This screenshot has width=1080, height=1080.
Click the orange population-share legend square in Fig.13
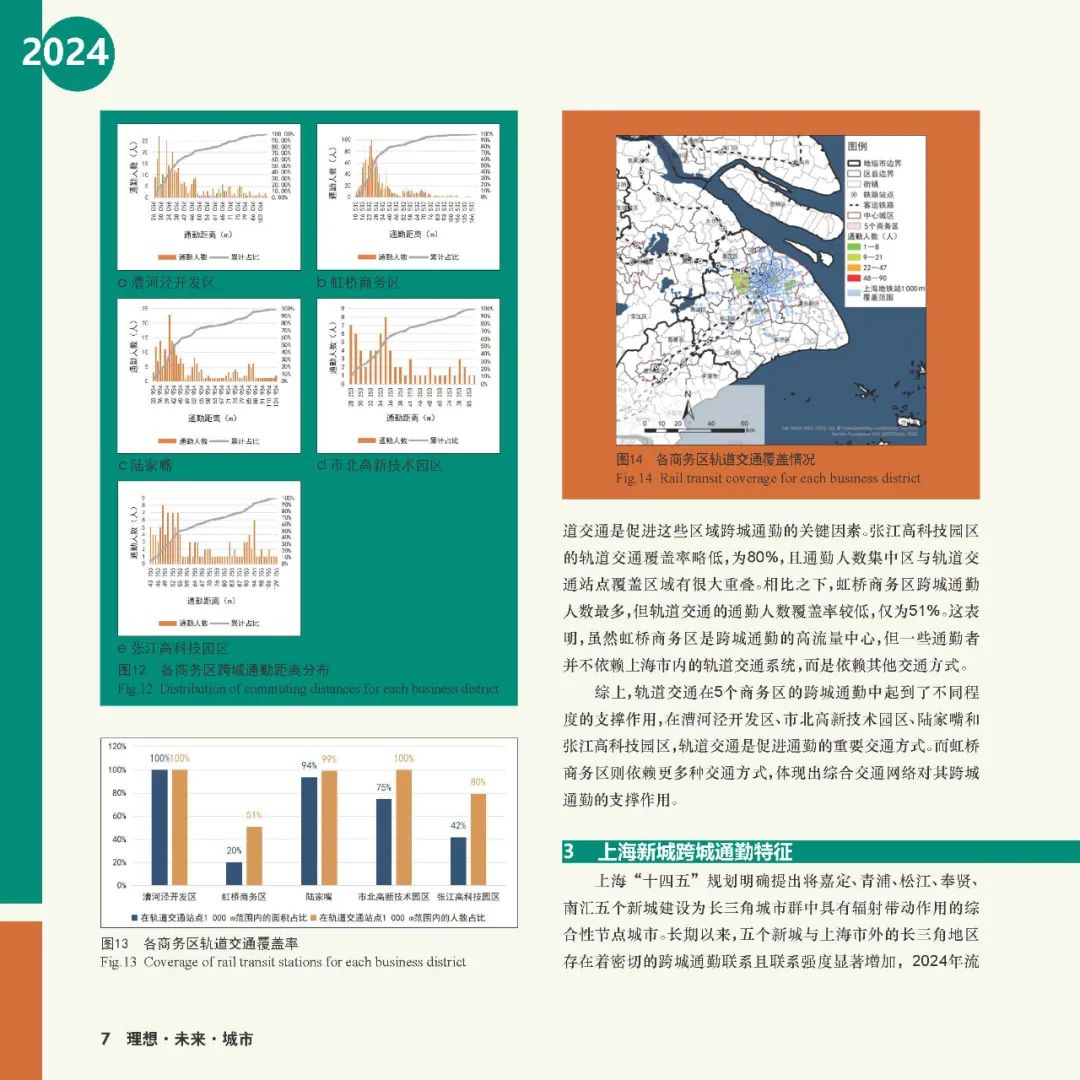(x=313, y=918)
